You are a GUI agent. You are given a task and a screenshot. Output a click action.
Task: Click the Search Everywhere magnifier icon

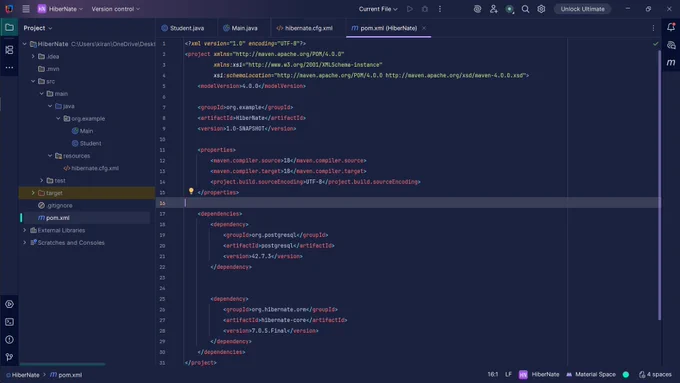[x=525, y=9]
